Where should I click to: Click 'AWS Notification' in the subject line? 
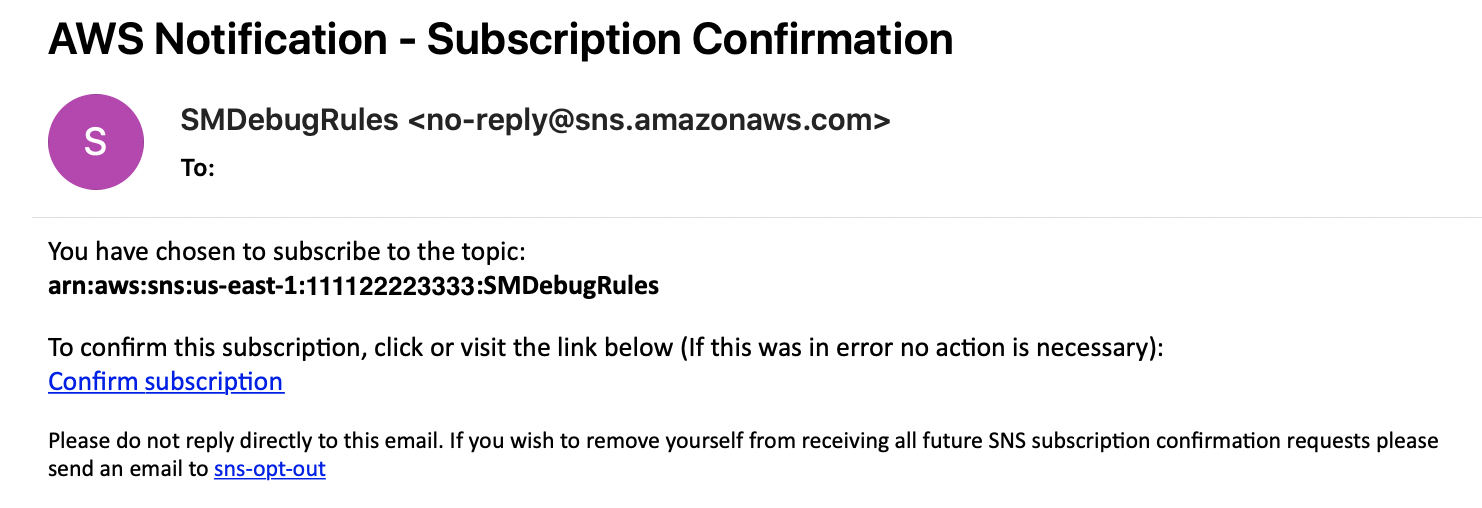(217, 39)
